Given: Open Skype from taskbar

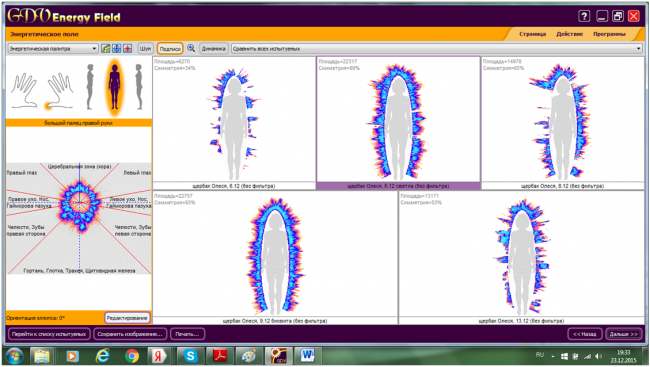Looking at the screenshot, I should click(x=190, y=356).
